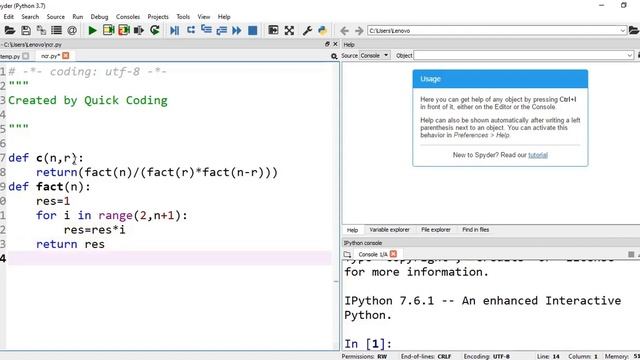Run current cell and advance

coord(124,30)
